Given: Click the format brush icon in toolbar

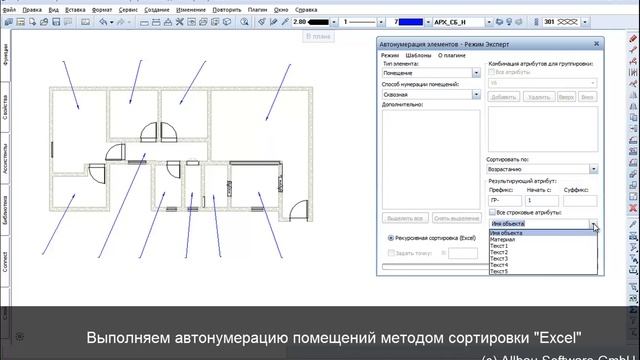Looking at the screenshot, I should (x=262, y=22).
